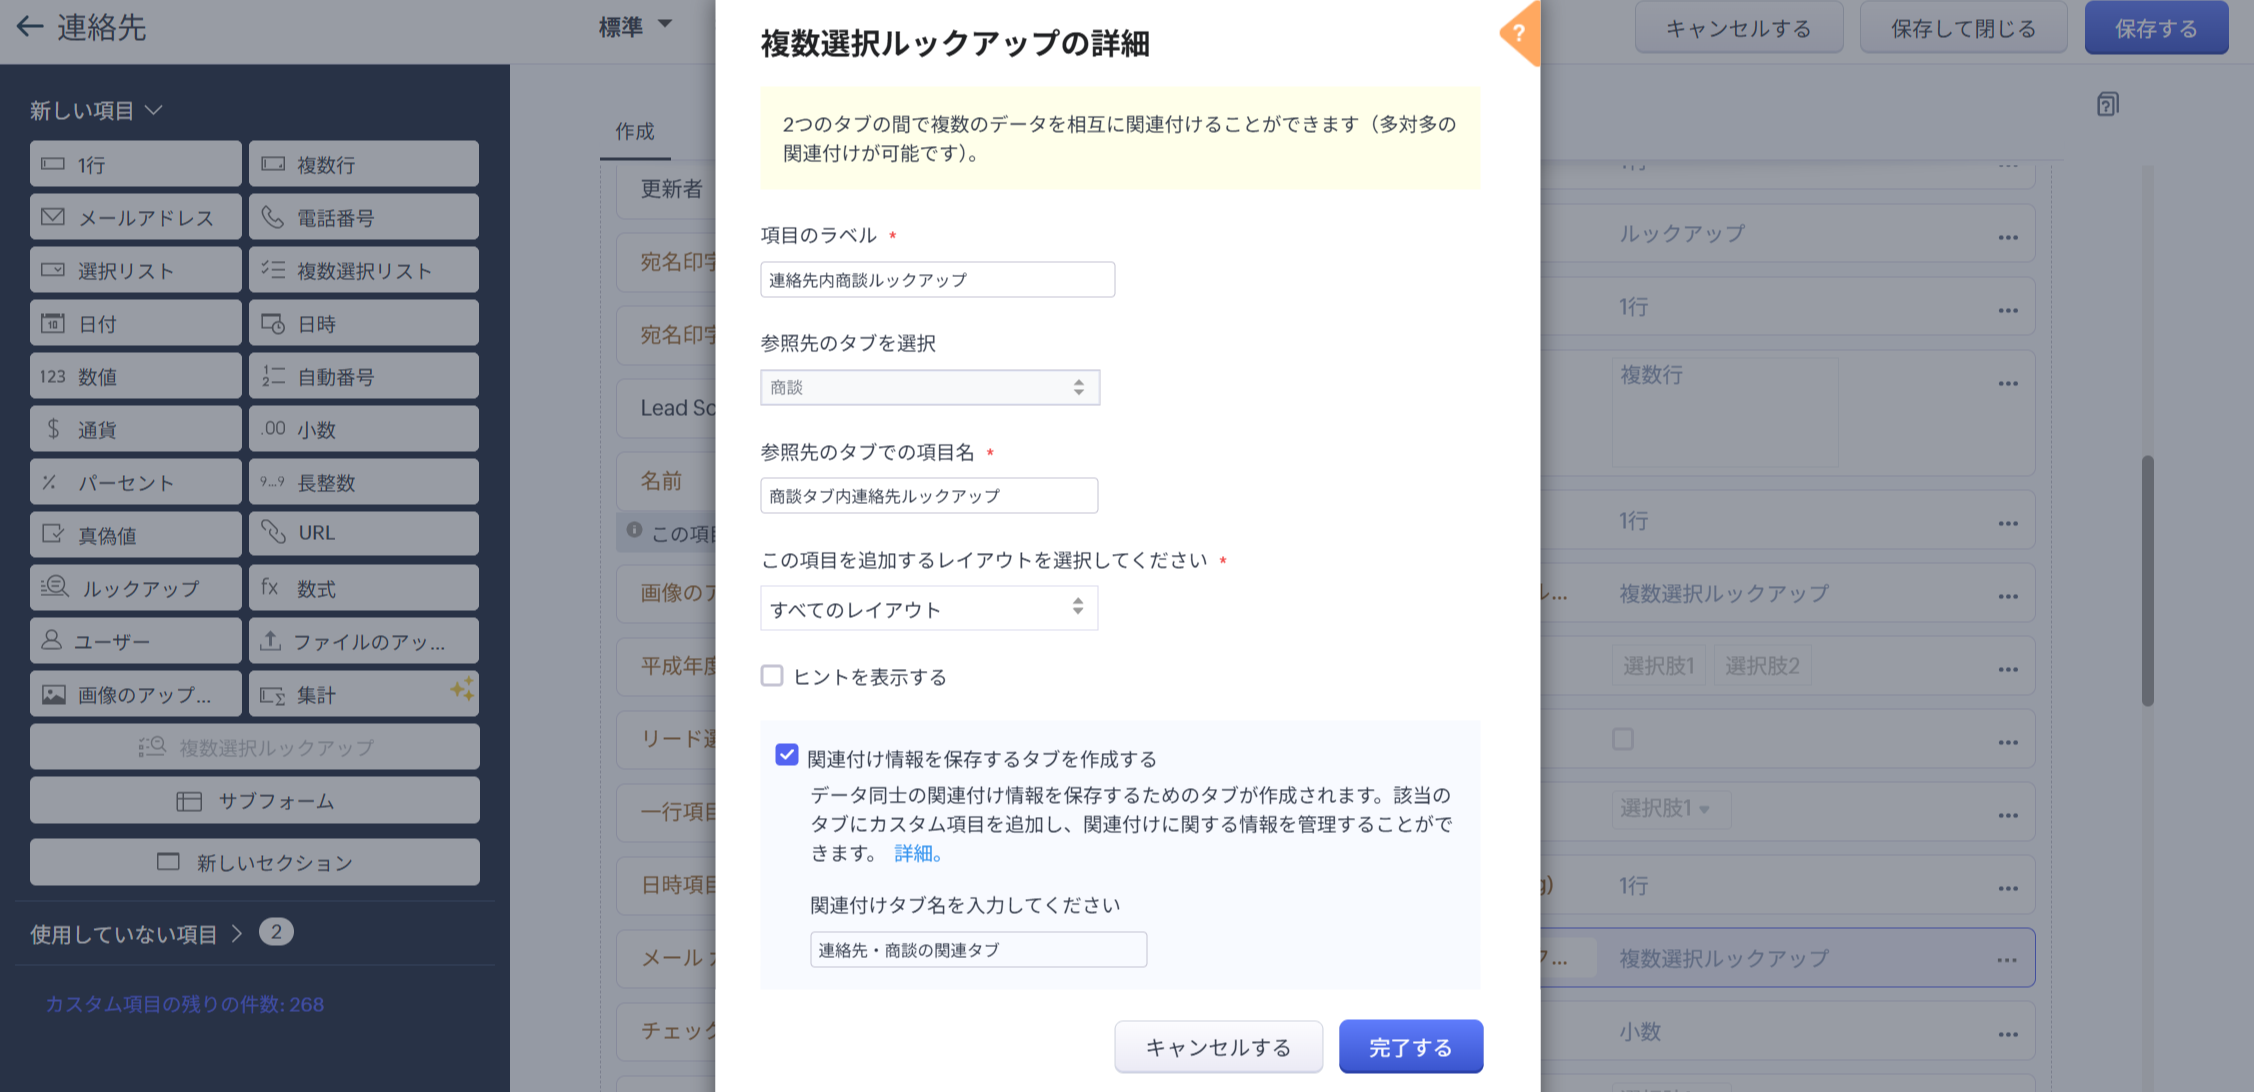Enable the ヒントを表示する checkbox
The image size is (2254, 1092).
pyautogui.click(x=772, y=676)
